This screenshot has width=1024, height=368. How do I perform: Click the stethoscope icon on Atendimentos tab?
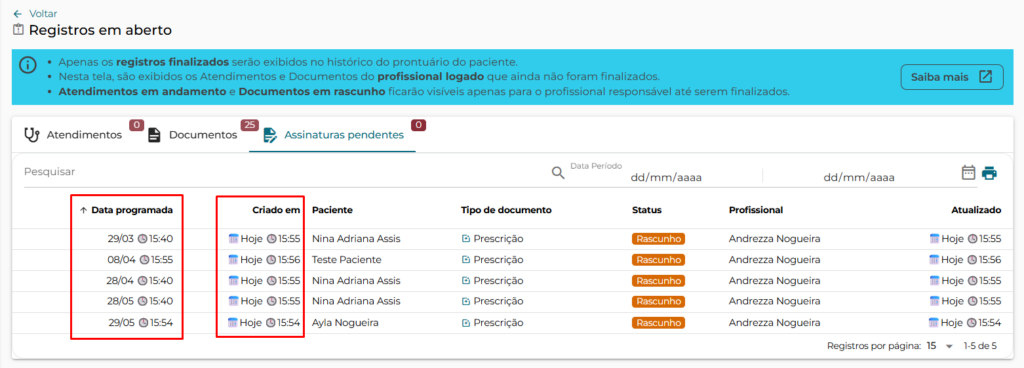coord(31,135)
